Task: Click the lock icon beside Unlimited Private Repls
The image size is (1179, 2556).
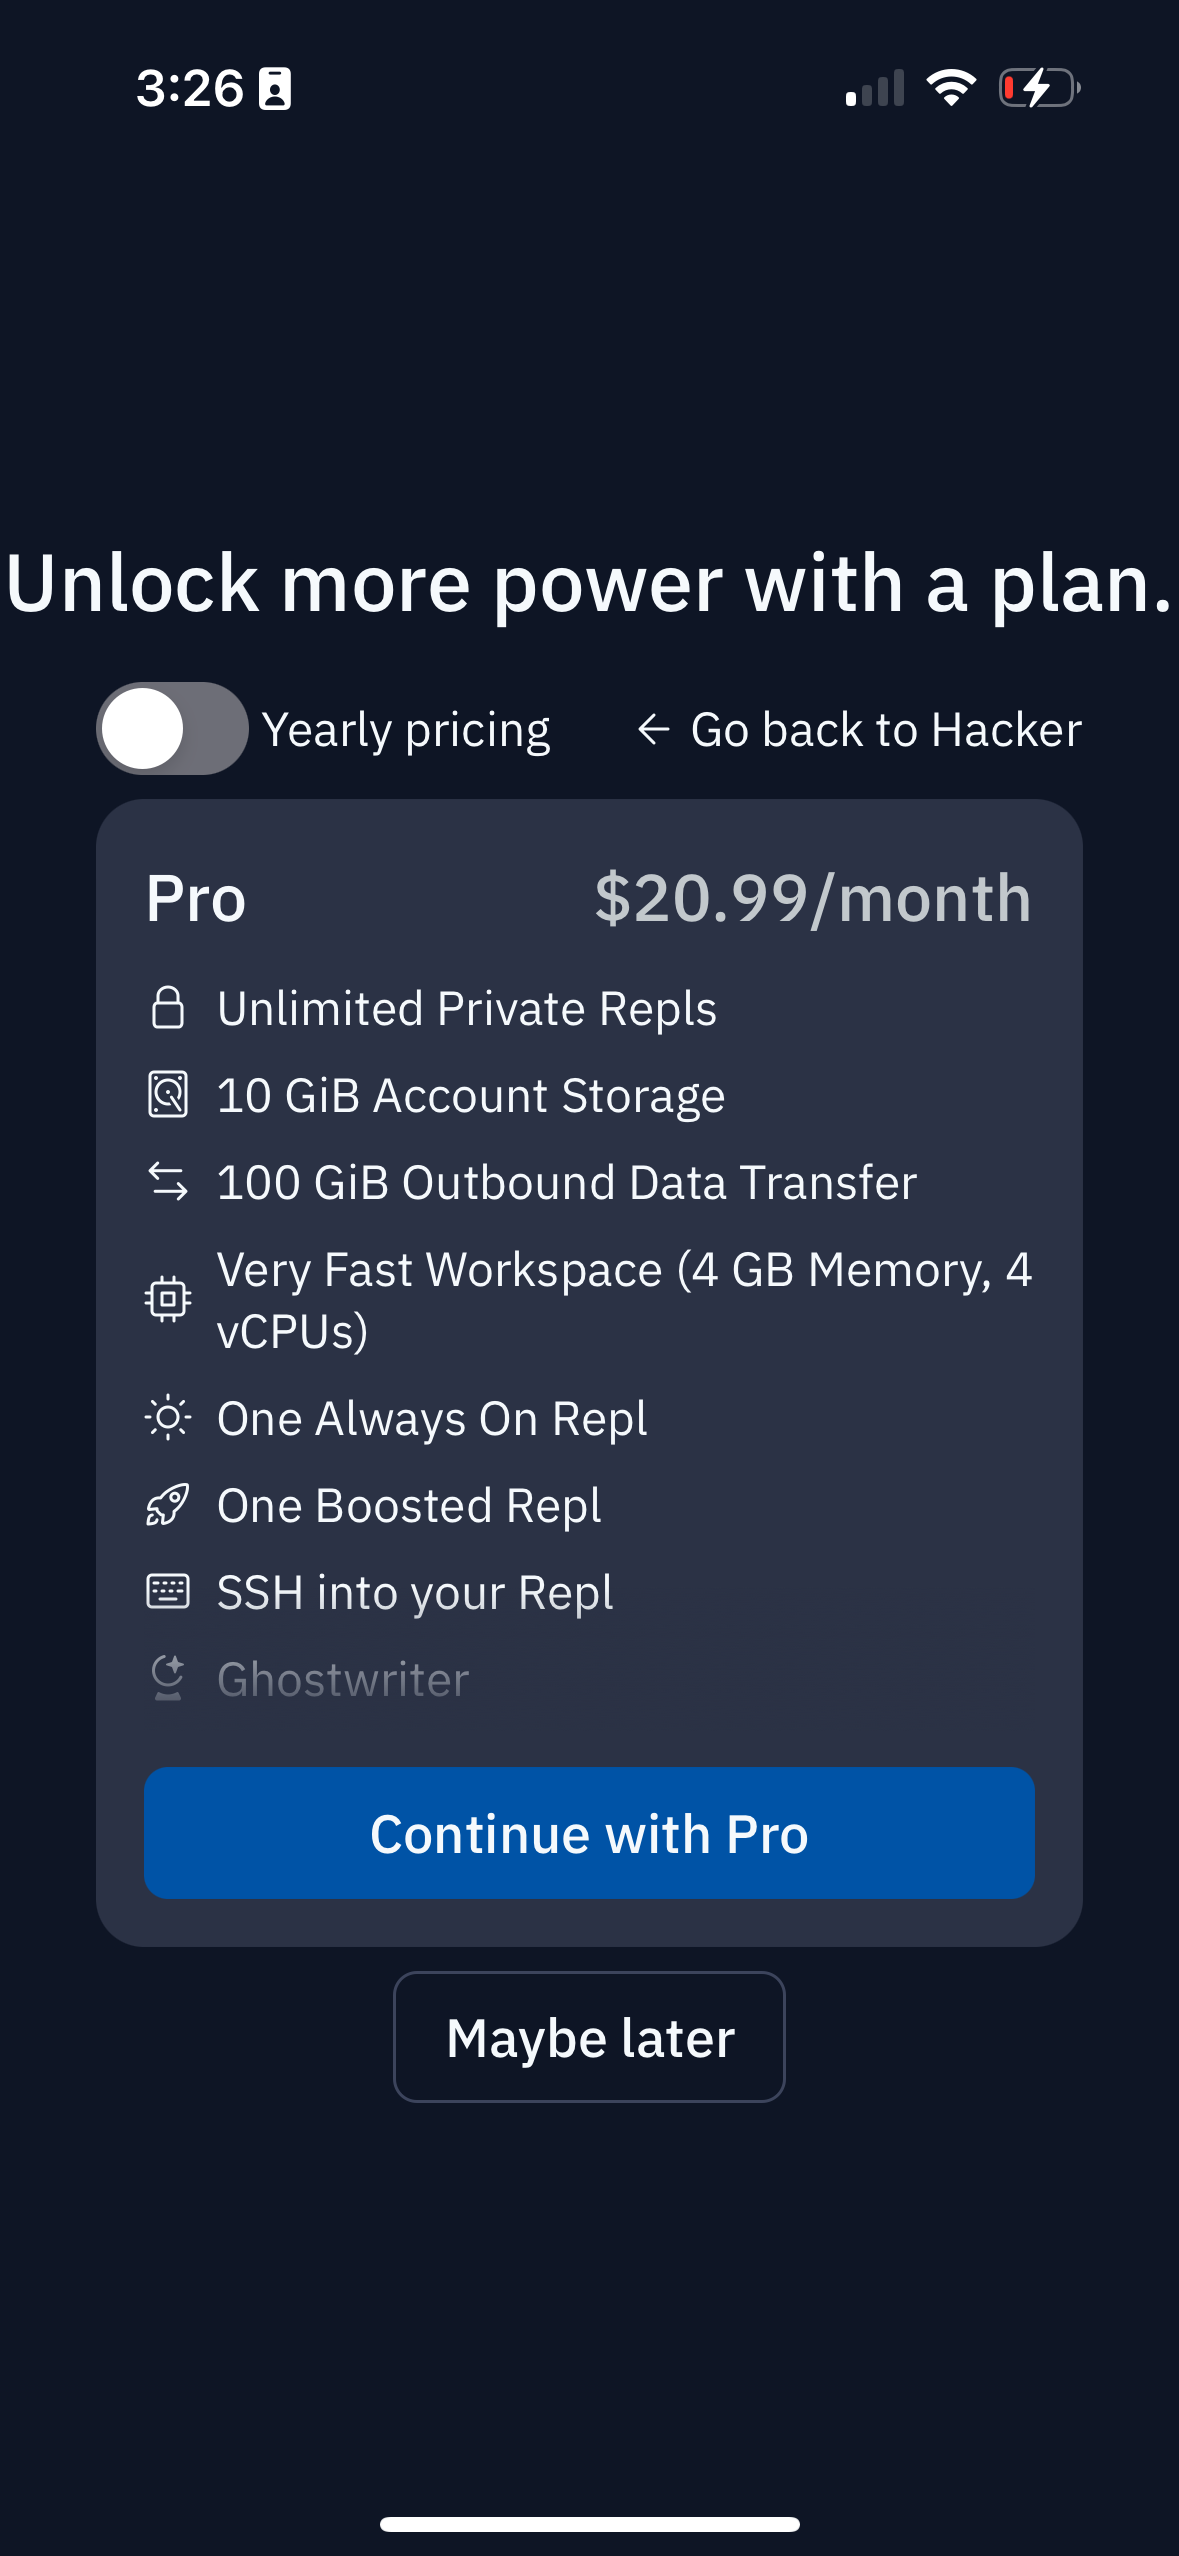Action: pos(168,1008)
